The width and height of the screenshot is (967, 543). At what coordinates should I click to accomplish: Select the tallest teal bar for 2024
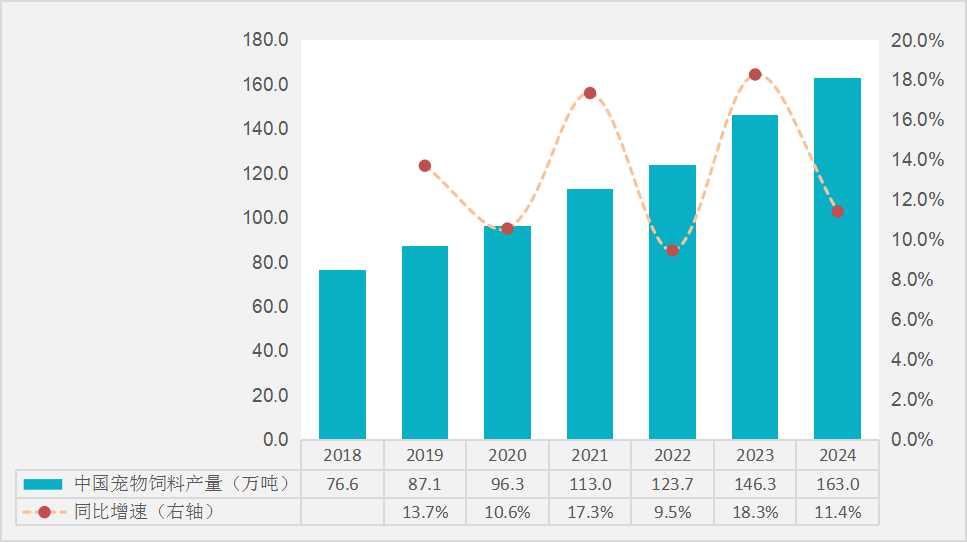[837, 258]
